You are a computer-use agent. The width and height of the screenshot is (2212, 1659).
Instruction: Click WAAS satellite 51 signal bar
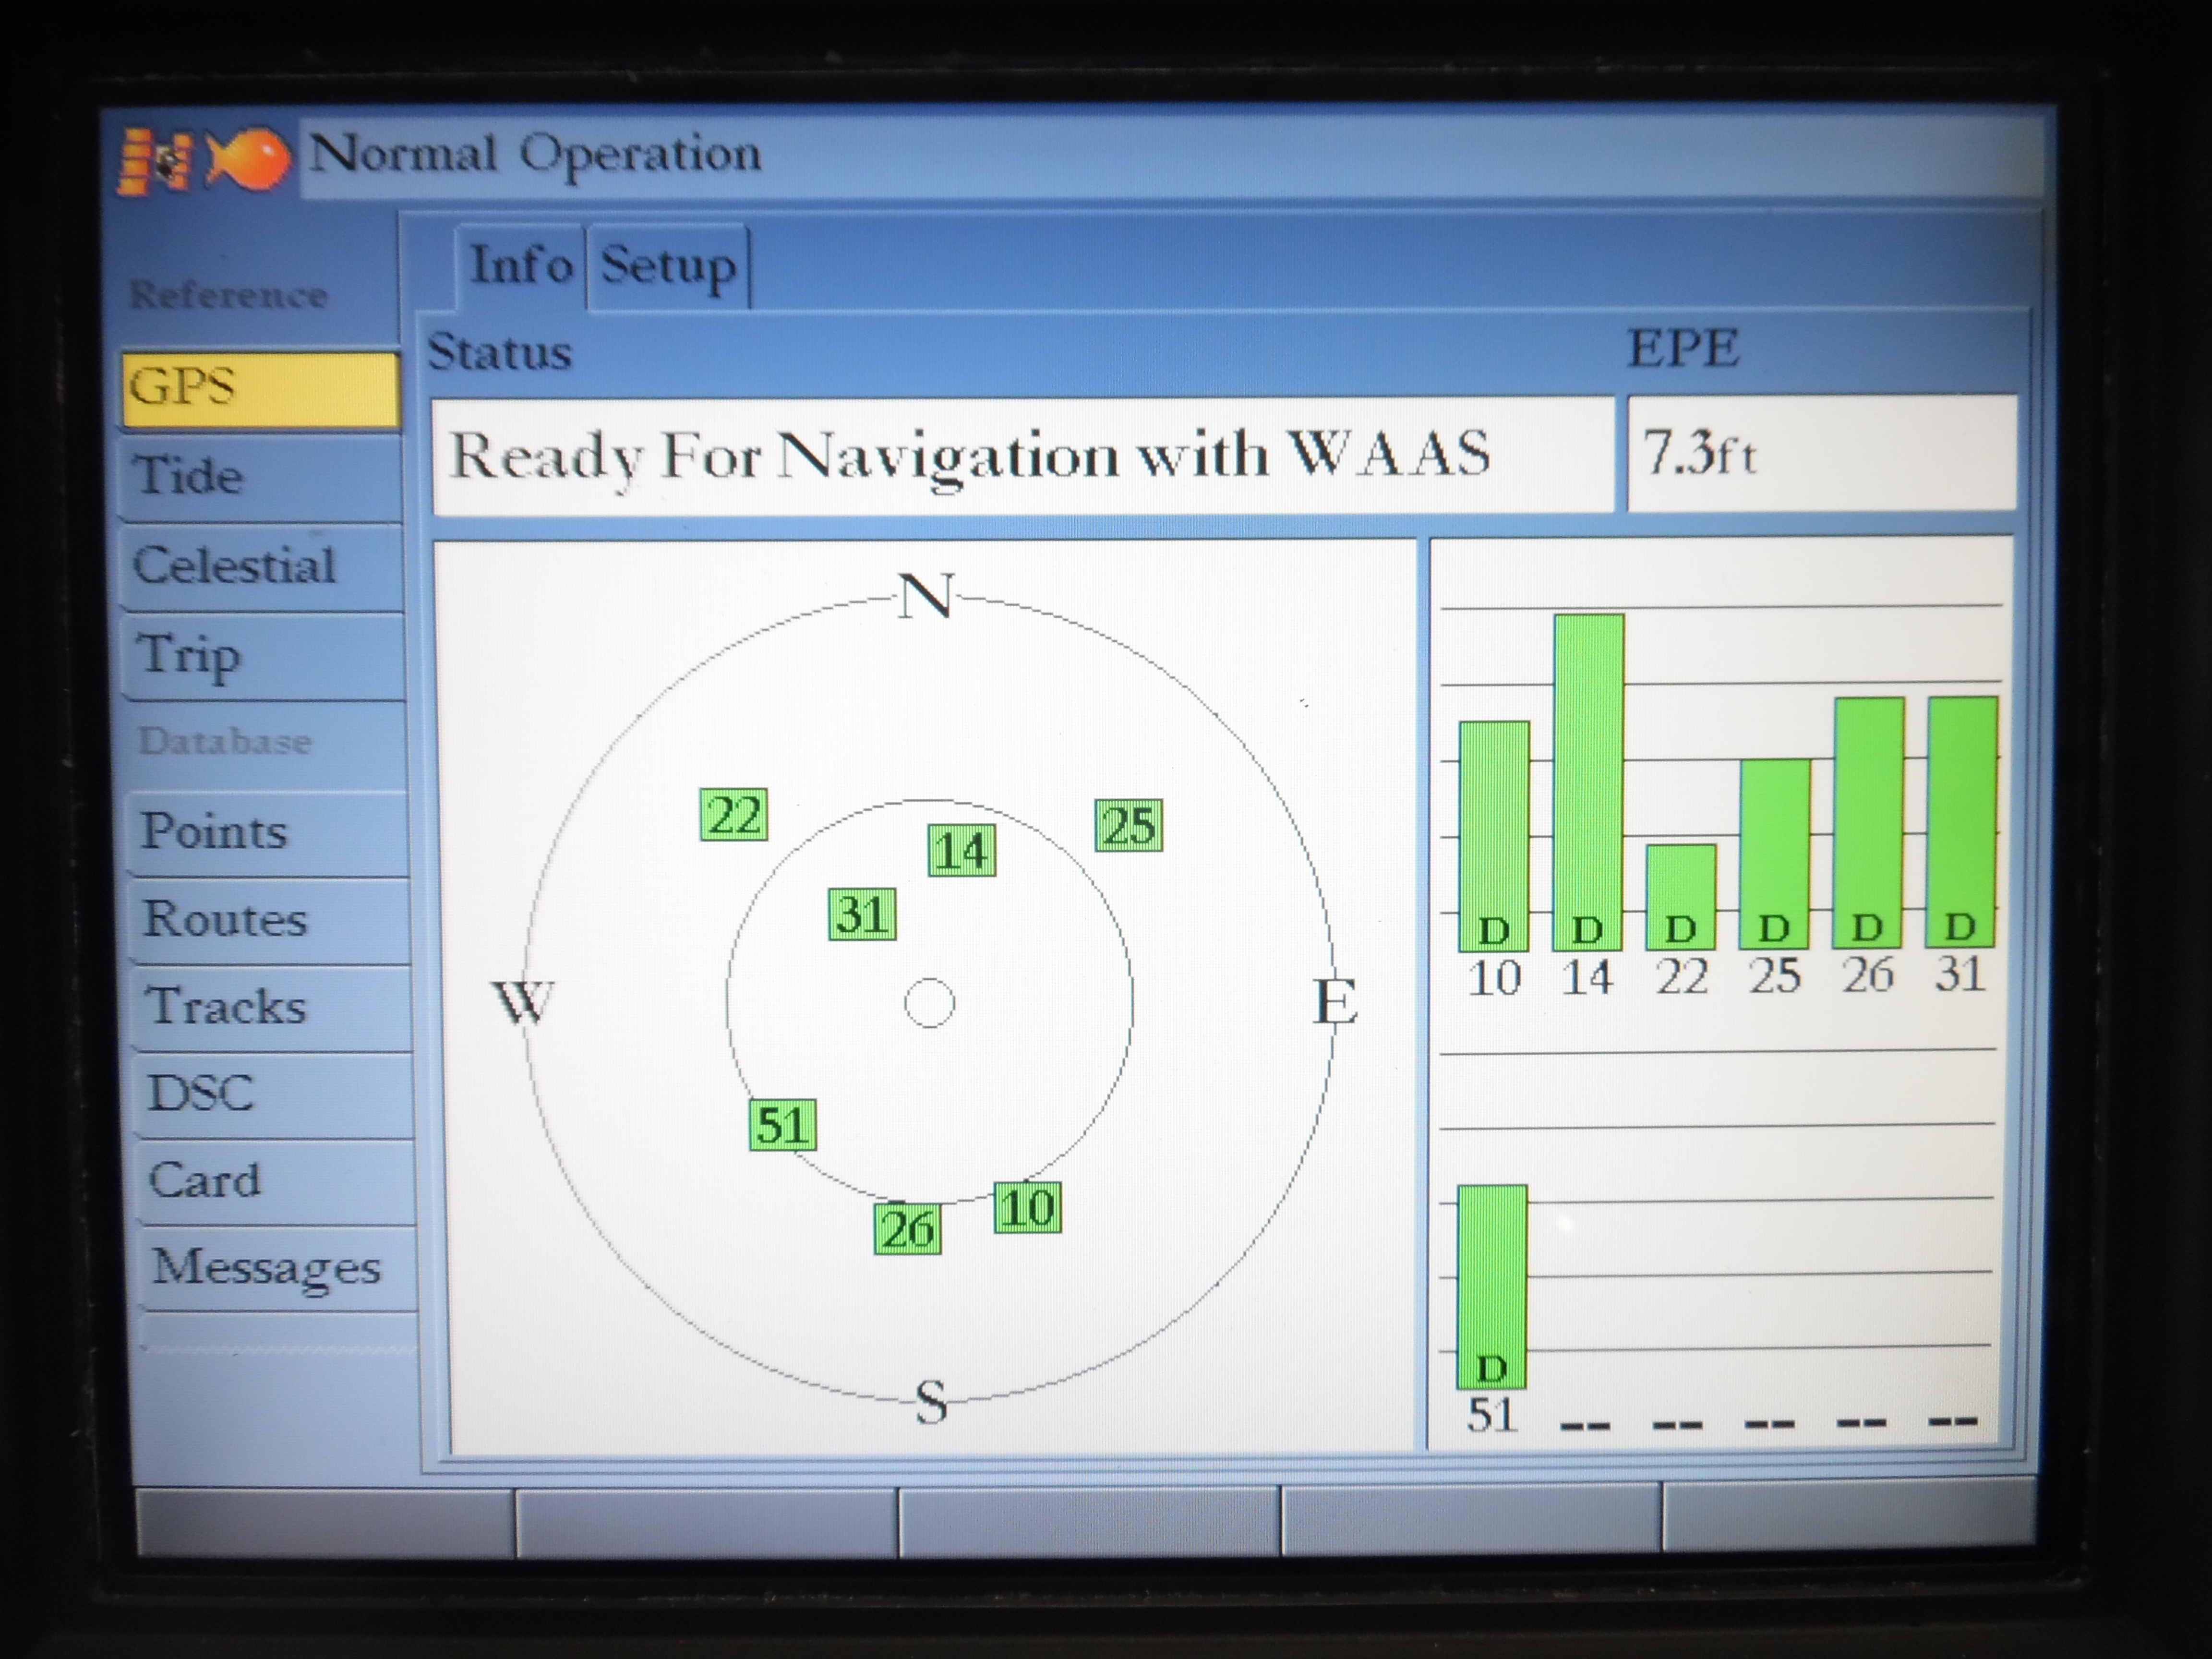click(1492, 1287)
